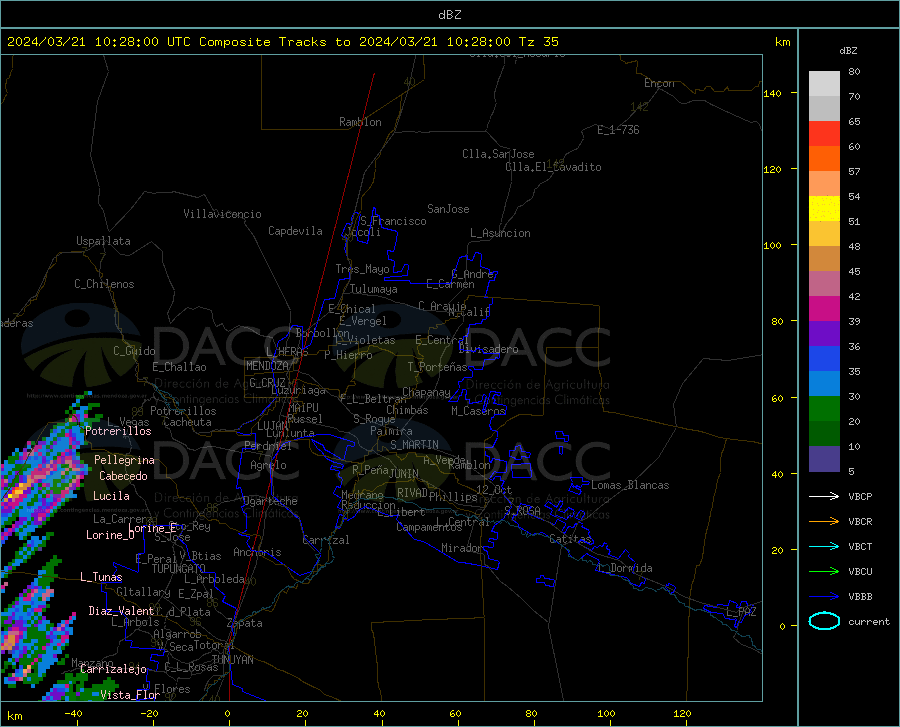Click the Carrizal map label
The image size is (900, 727).
[326, 540]
